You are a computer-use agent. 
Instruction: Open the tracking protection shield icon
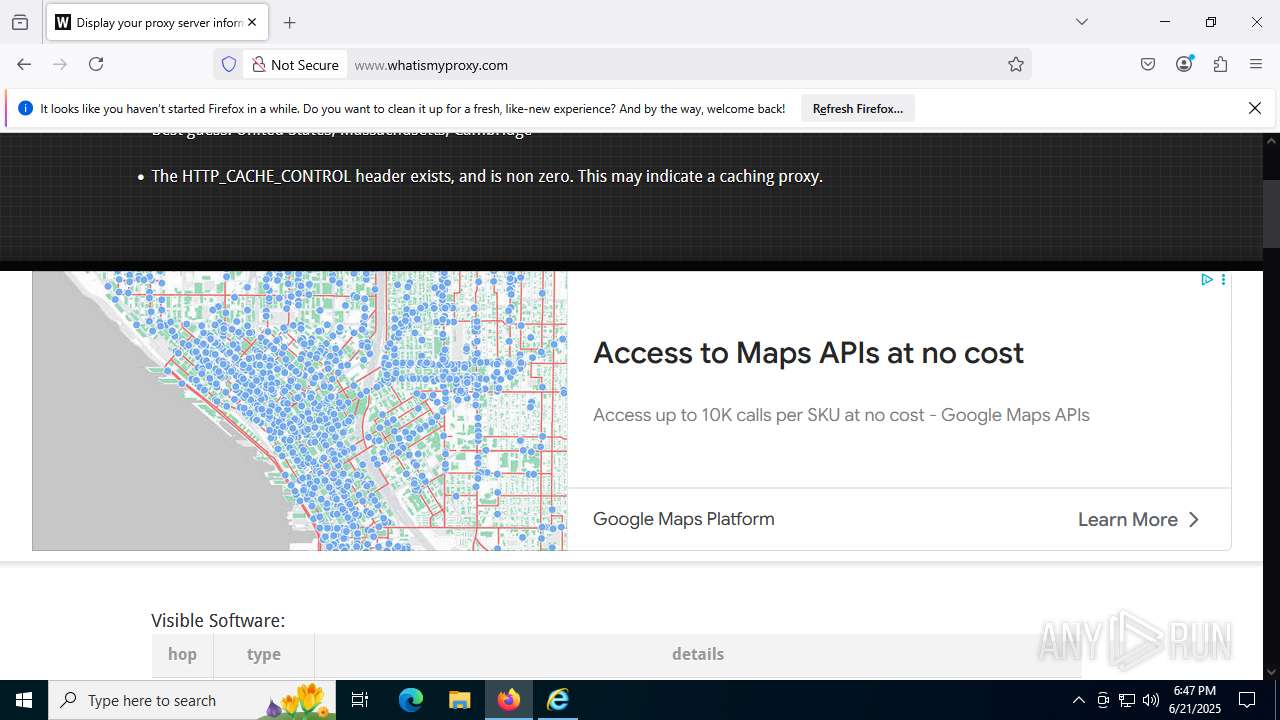pos(229,64)
